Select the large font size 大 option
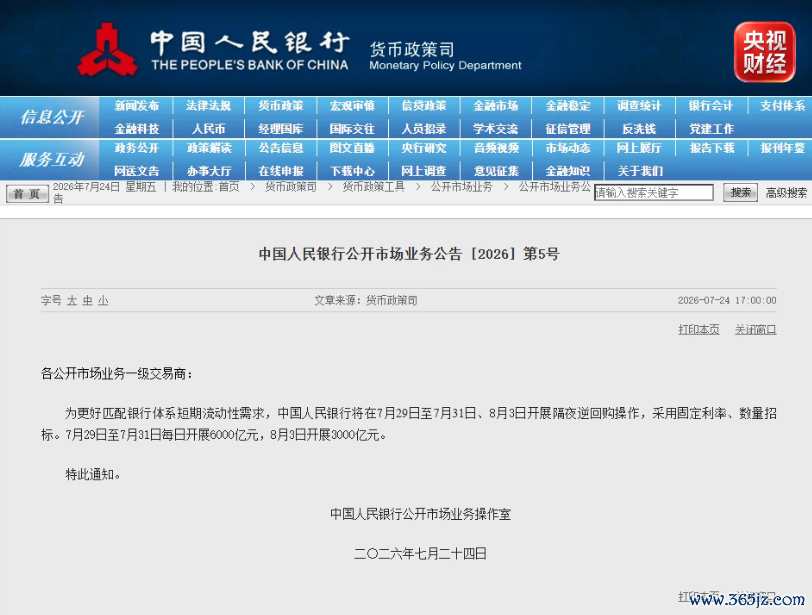This screenshot has height=615, width=812. [x=71, y=301]
